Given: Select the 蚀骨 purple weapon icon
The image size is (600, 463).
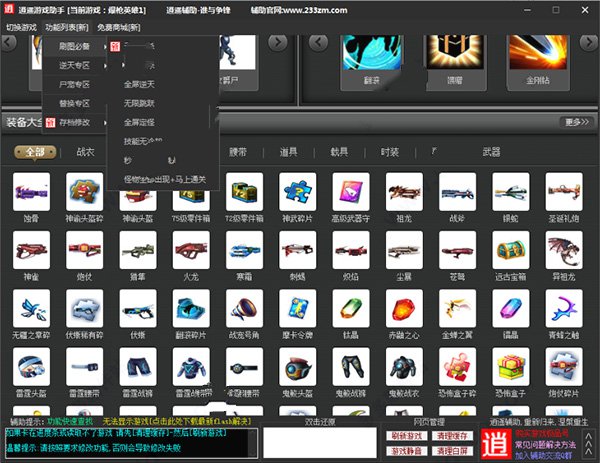Looking at the screenshot, I should pyautogui.click(x=31, y=191).
